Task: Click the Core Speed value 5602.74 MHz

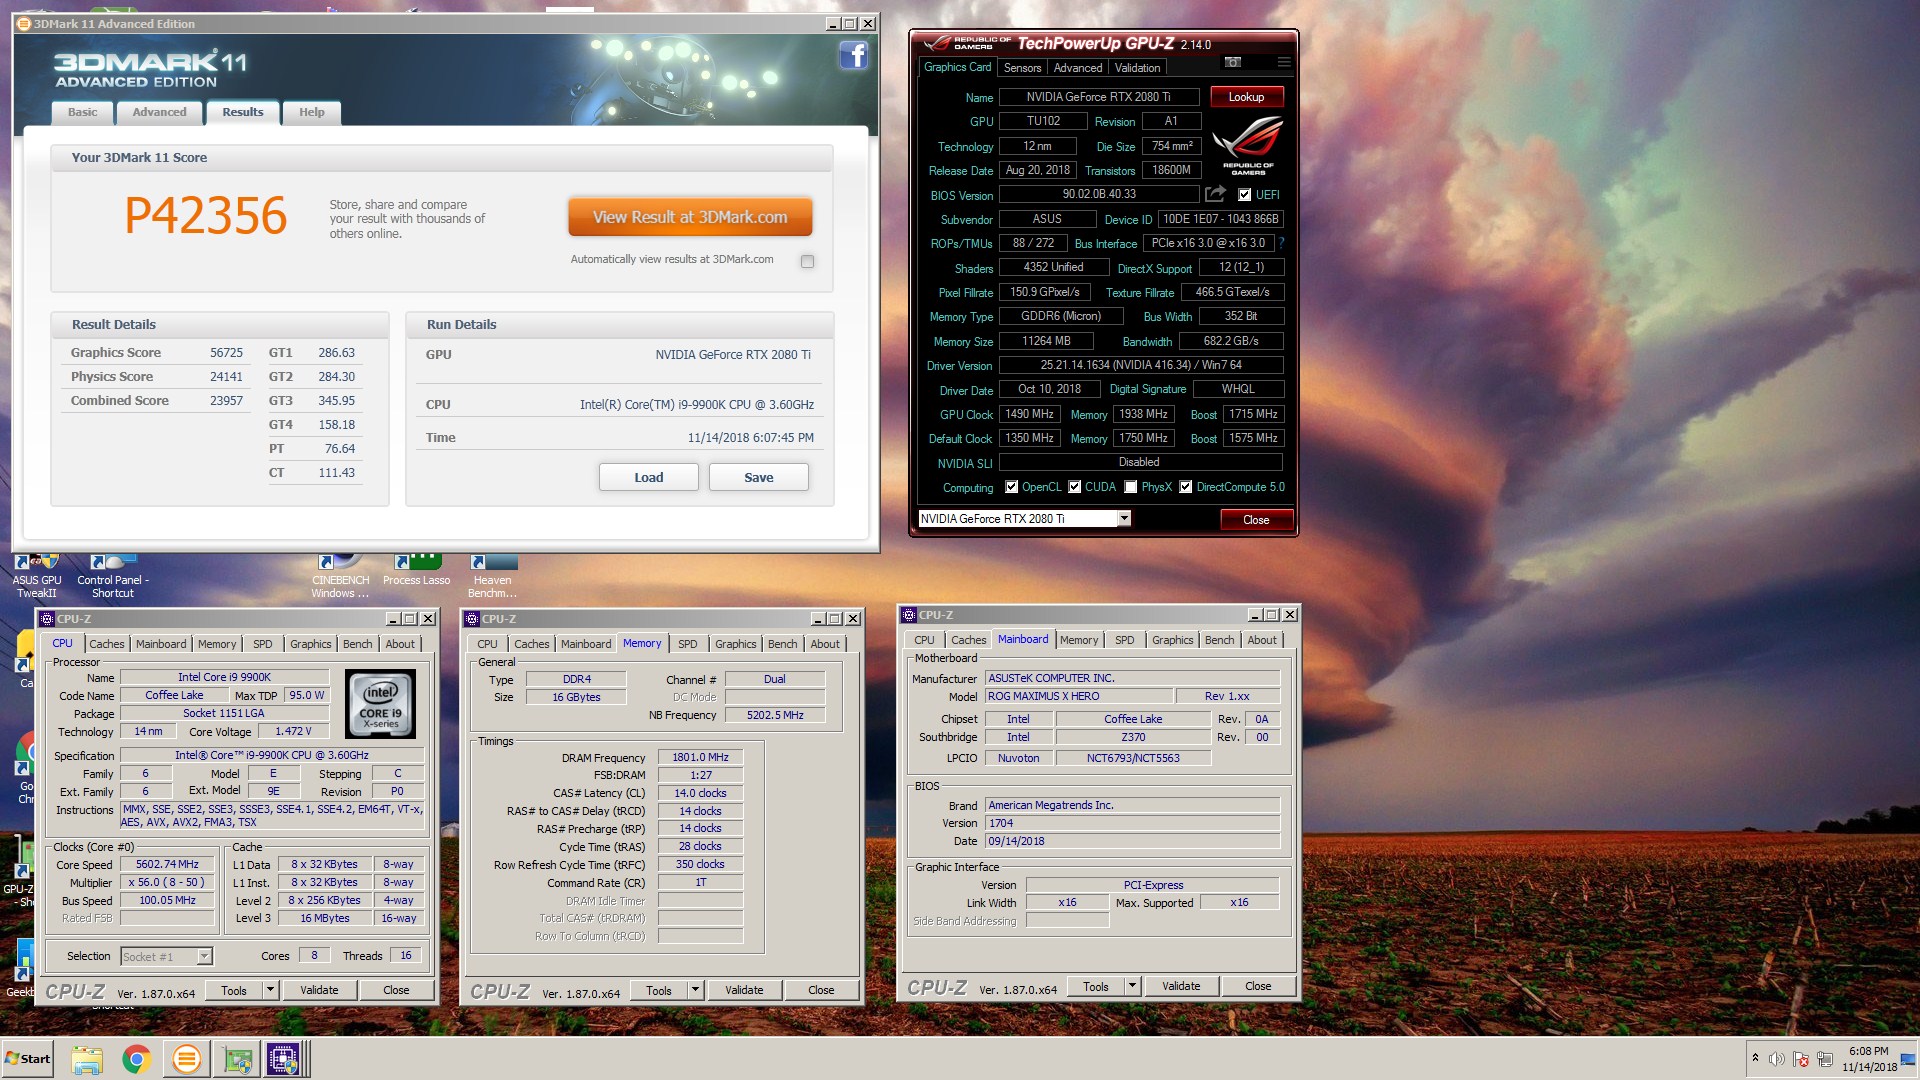Action: 167,864
